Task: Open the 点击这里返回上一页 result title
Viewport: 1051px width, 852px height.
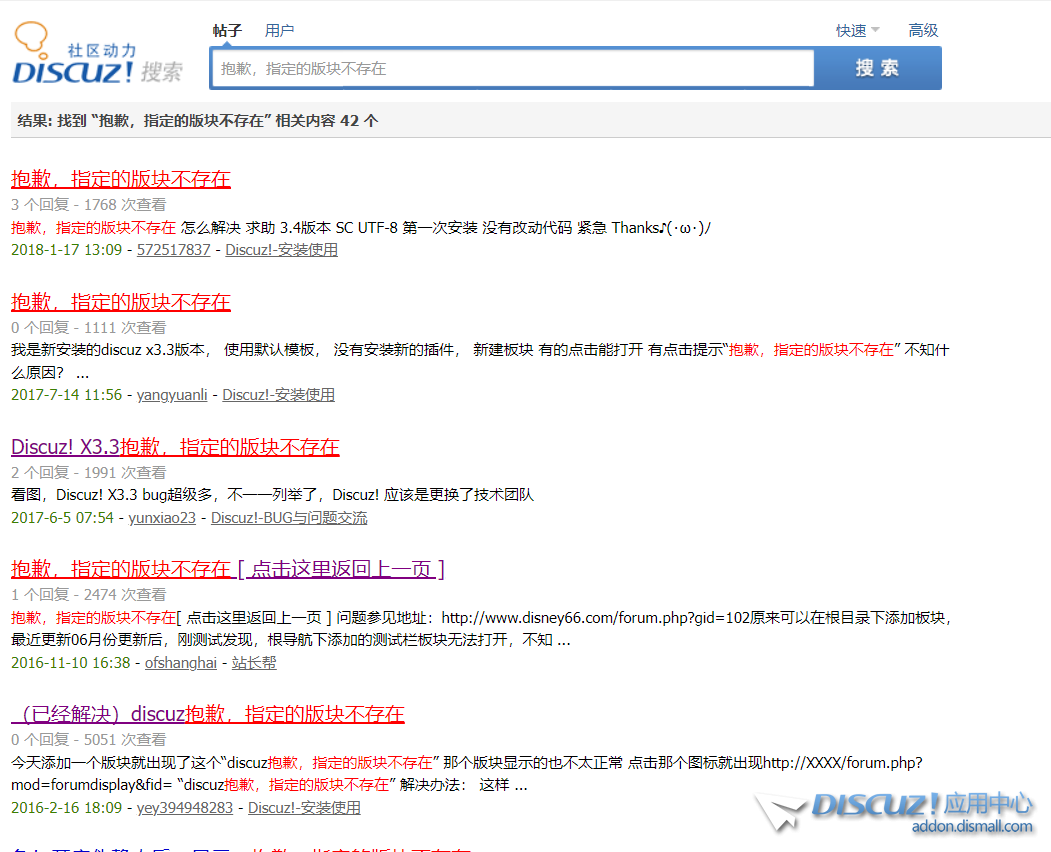Action: (228, 570)
